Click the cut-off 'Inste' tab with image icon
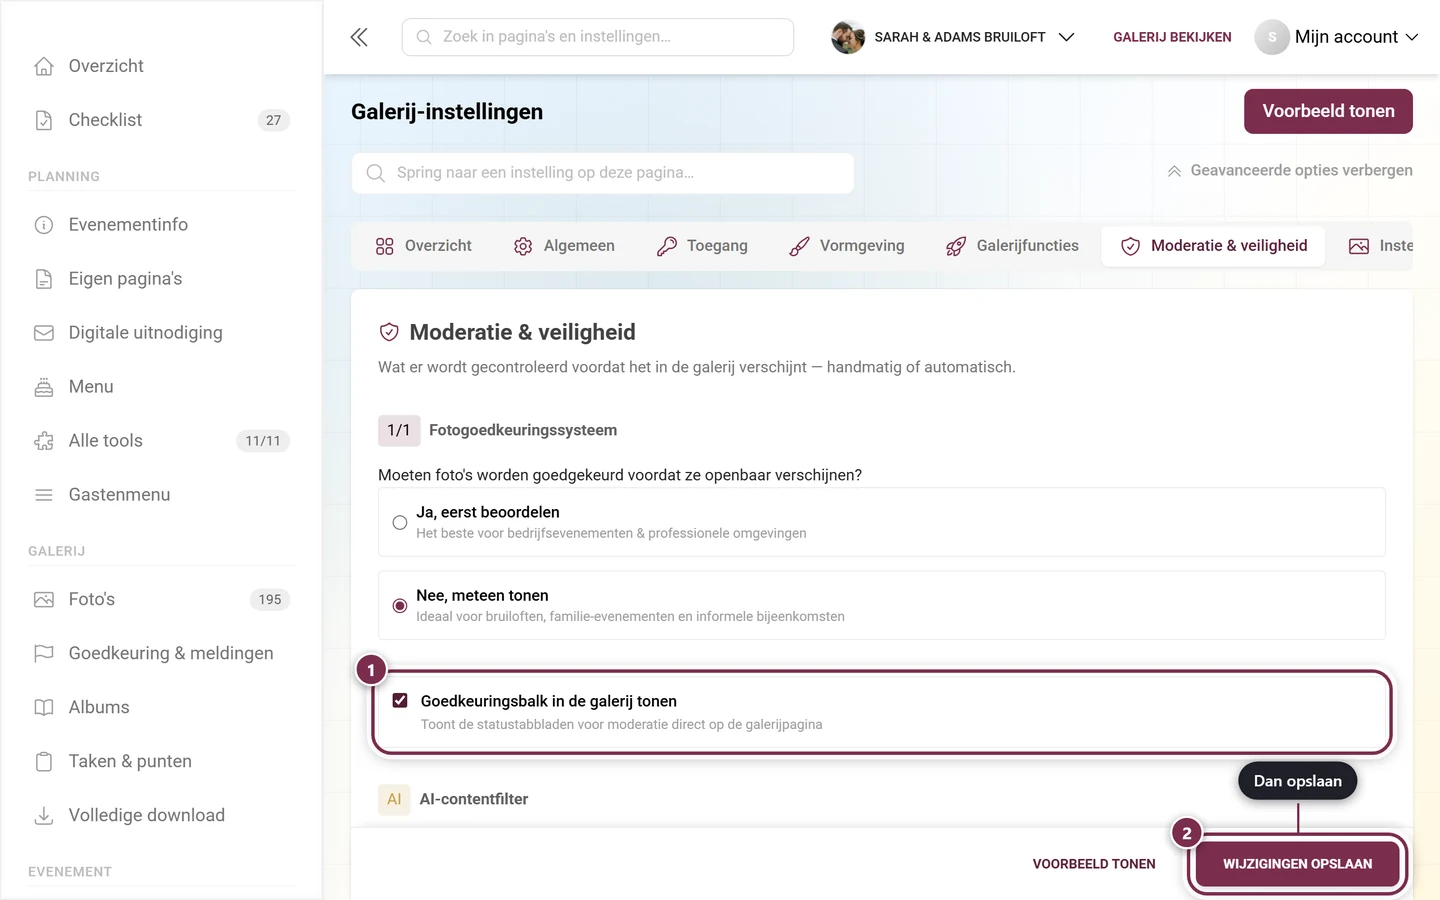This screenshot has height=900, width=1440. tap(1380, 246)
